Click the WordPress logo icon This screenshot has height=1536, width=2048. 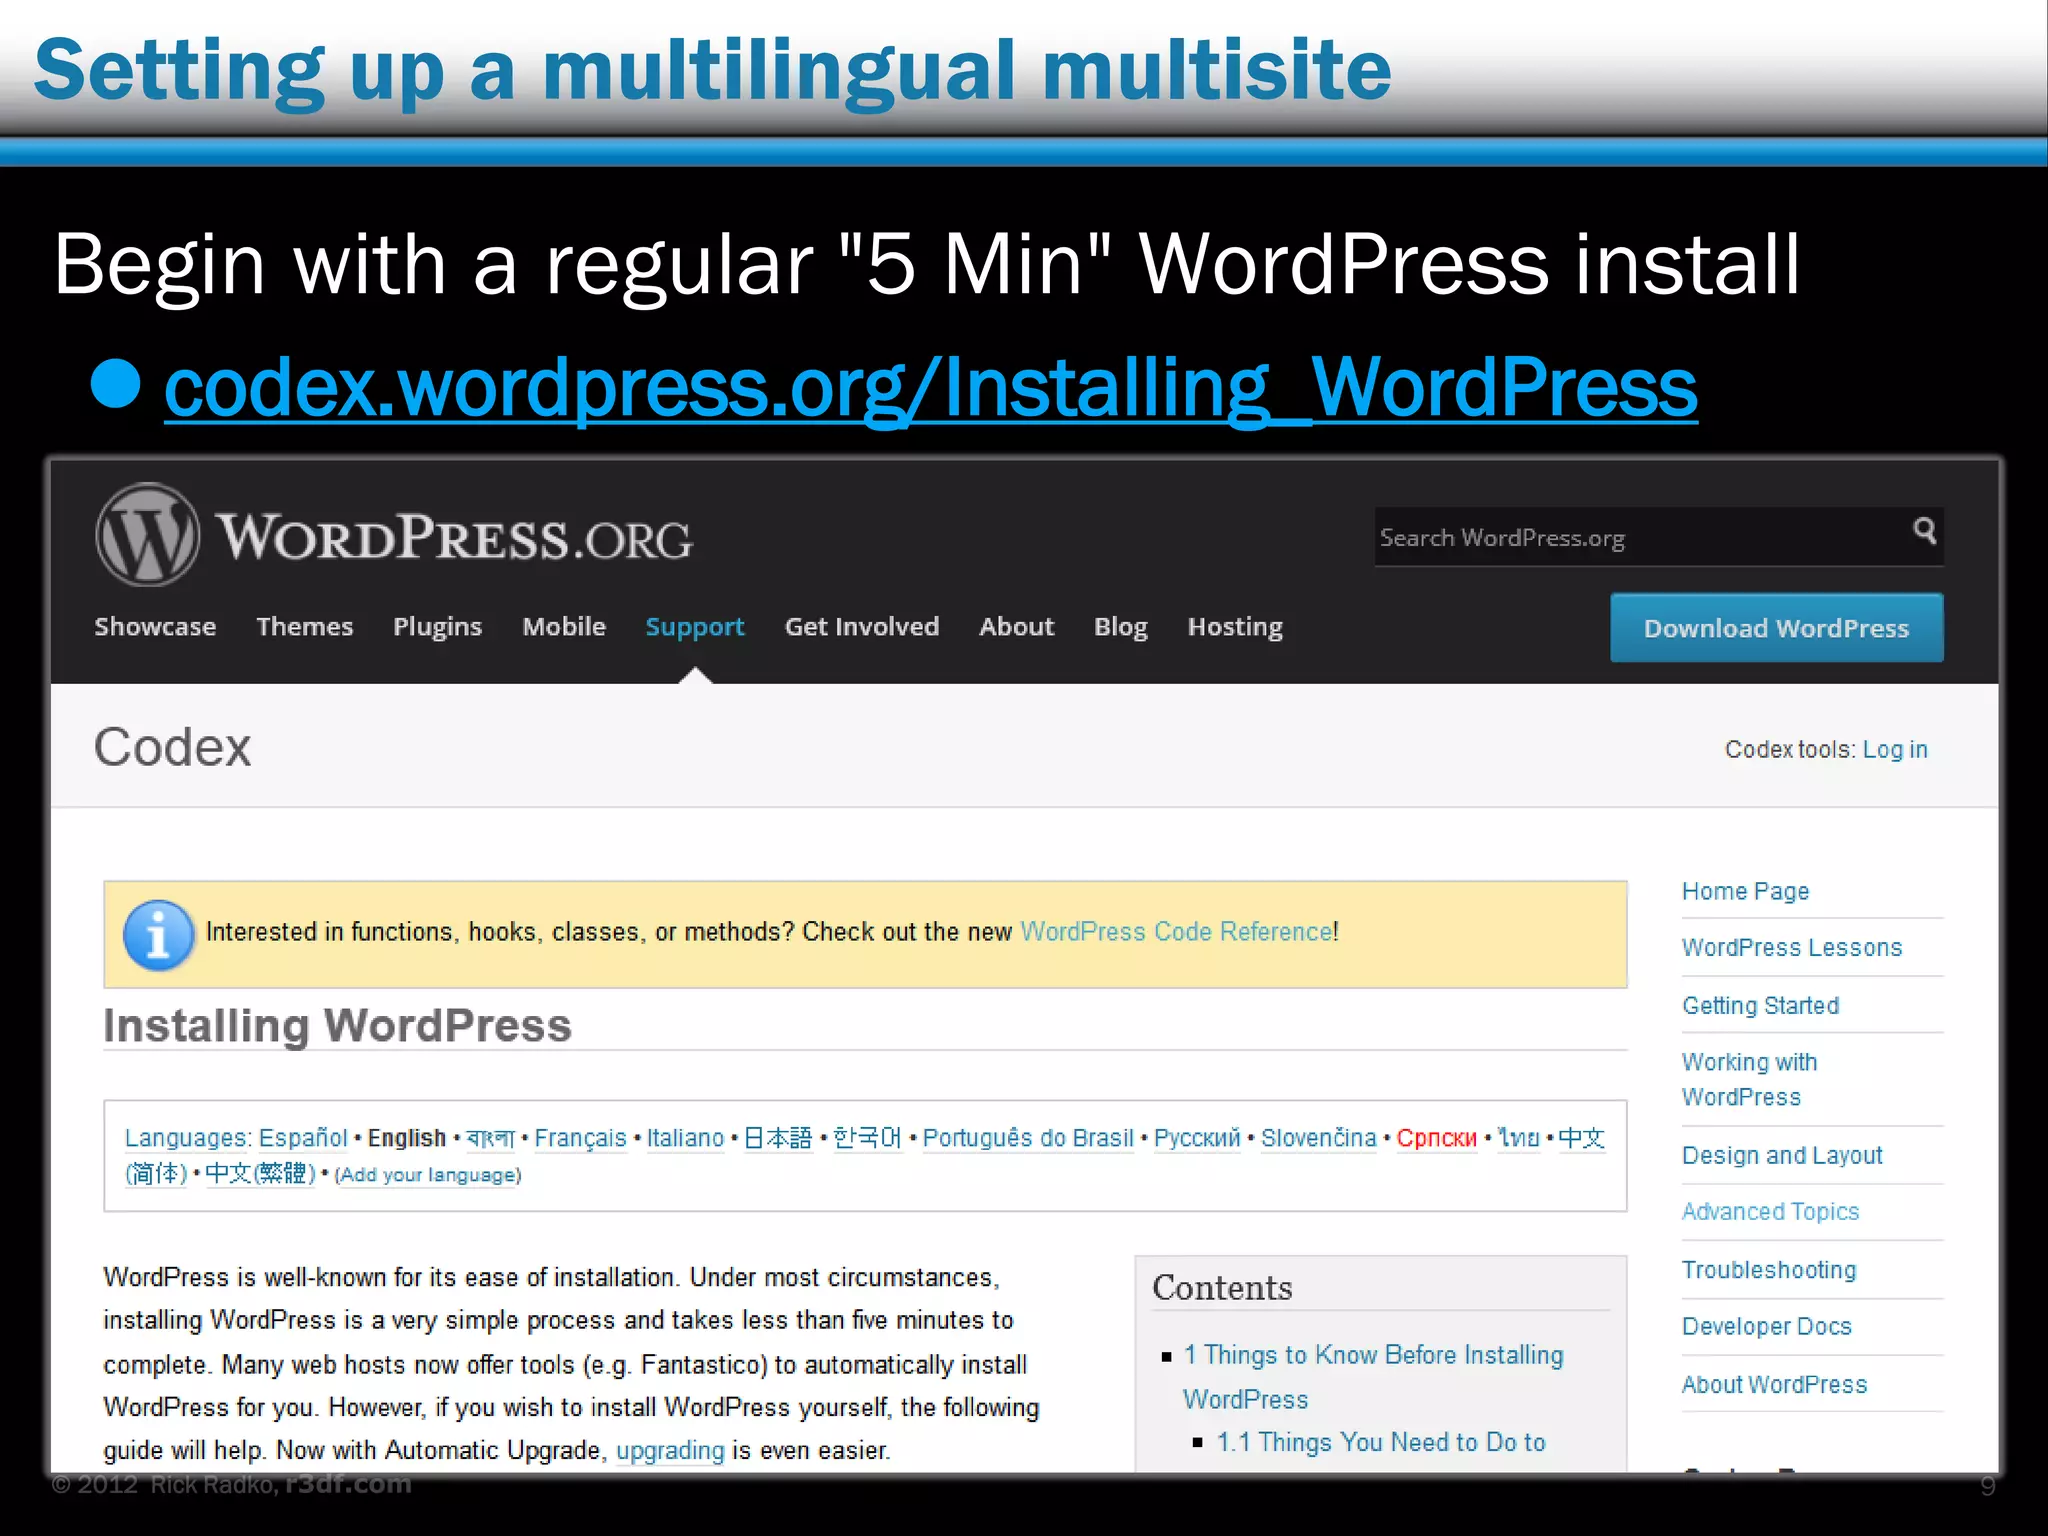click(147, 535)
